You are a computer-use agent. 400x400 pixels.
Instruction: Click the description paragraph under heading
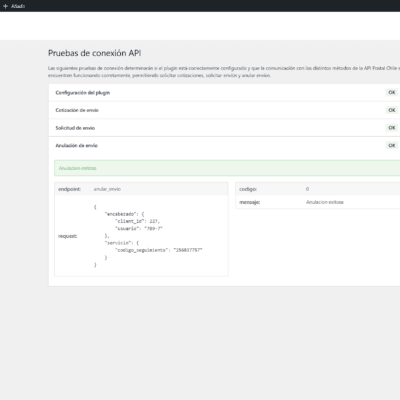224,72
